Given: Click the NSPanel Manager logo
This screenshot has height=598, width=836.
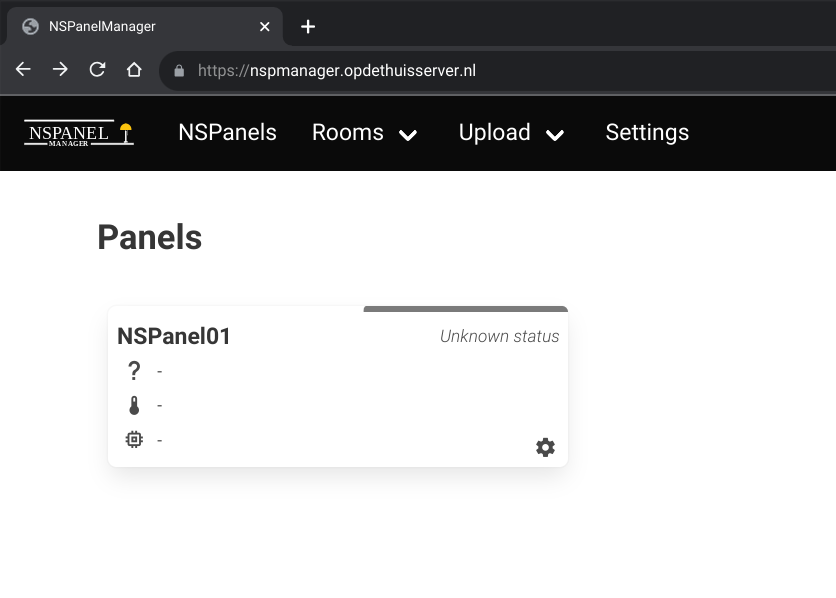Looking at the screenshot, I should pyautogui.click(x=78, y=132).
